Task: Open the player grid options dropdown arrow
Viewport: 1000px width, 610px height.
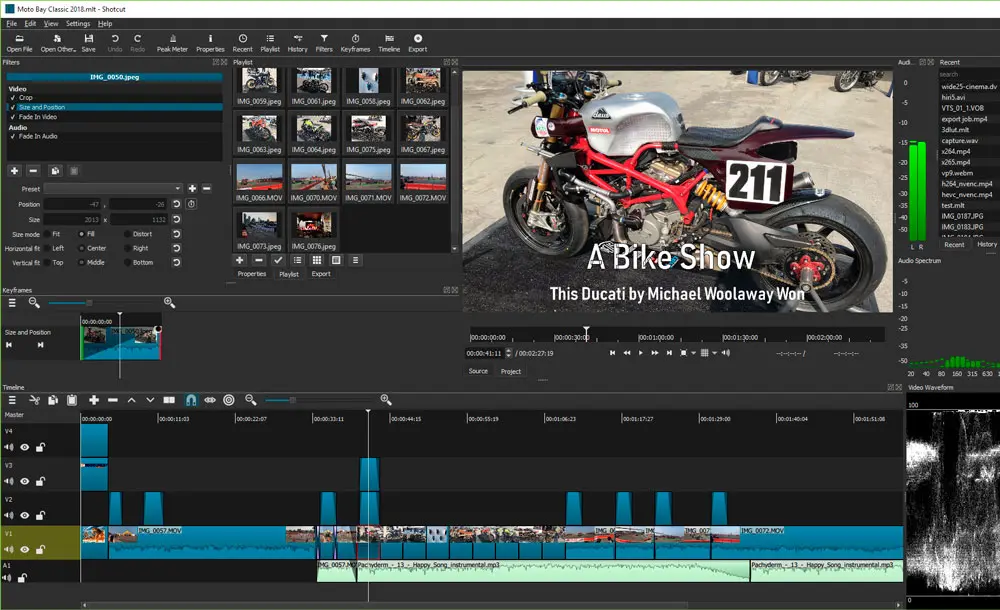Action: (x=713, y=353)
